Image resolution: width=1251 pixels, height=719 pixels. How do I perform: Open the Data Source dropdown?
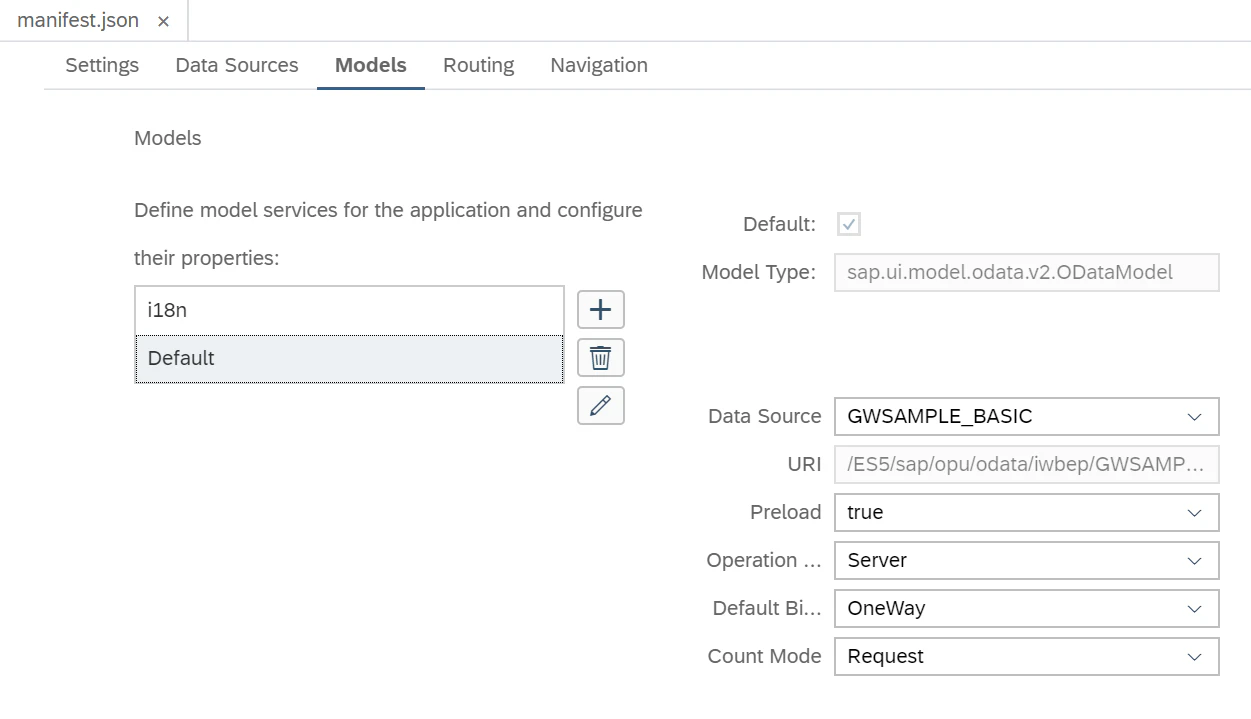[1027, 416]
